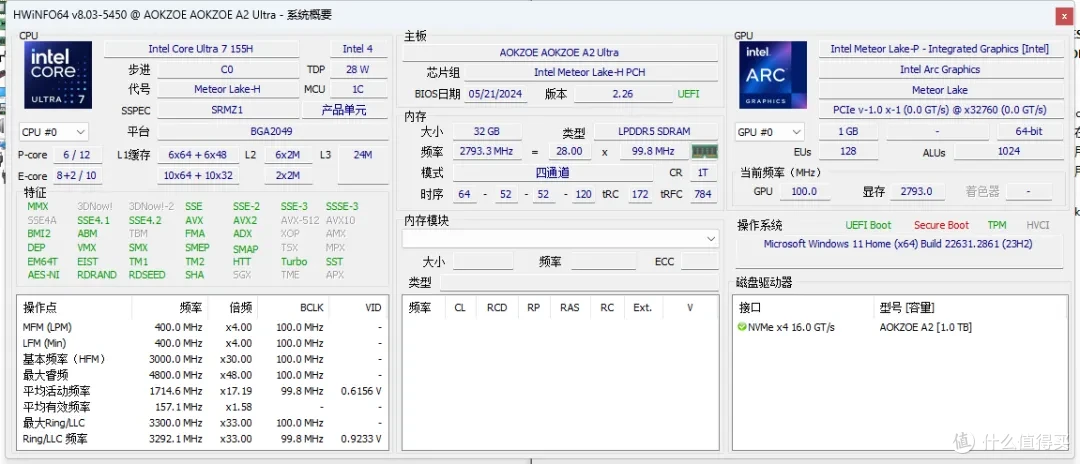Click the GPU memory size 1 GB

[x=848, y=131]
